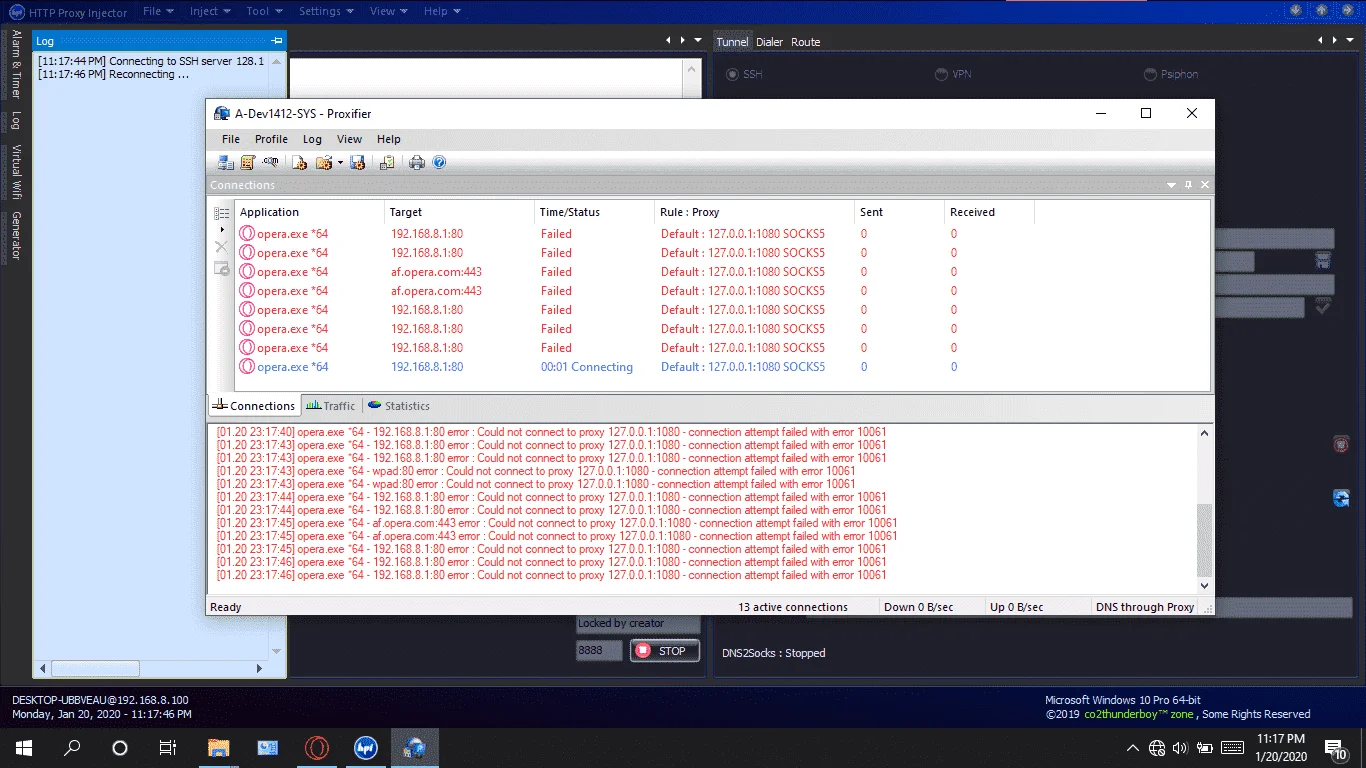Open Proxy Servers settings in Proxifier toolbar
Screen dimensions: 1366x768
[x=226, y=163]
